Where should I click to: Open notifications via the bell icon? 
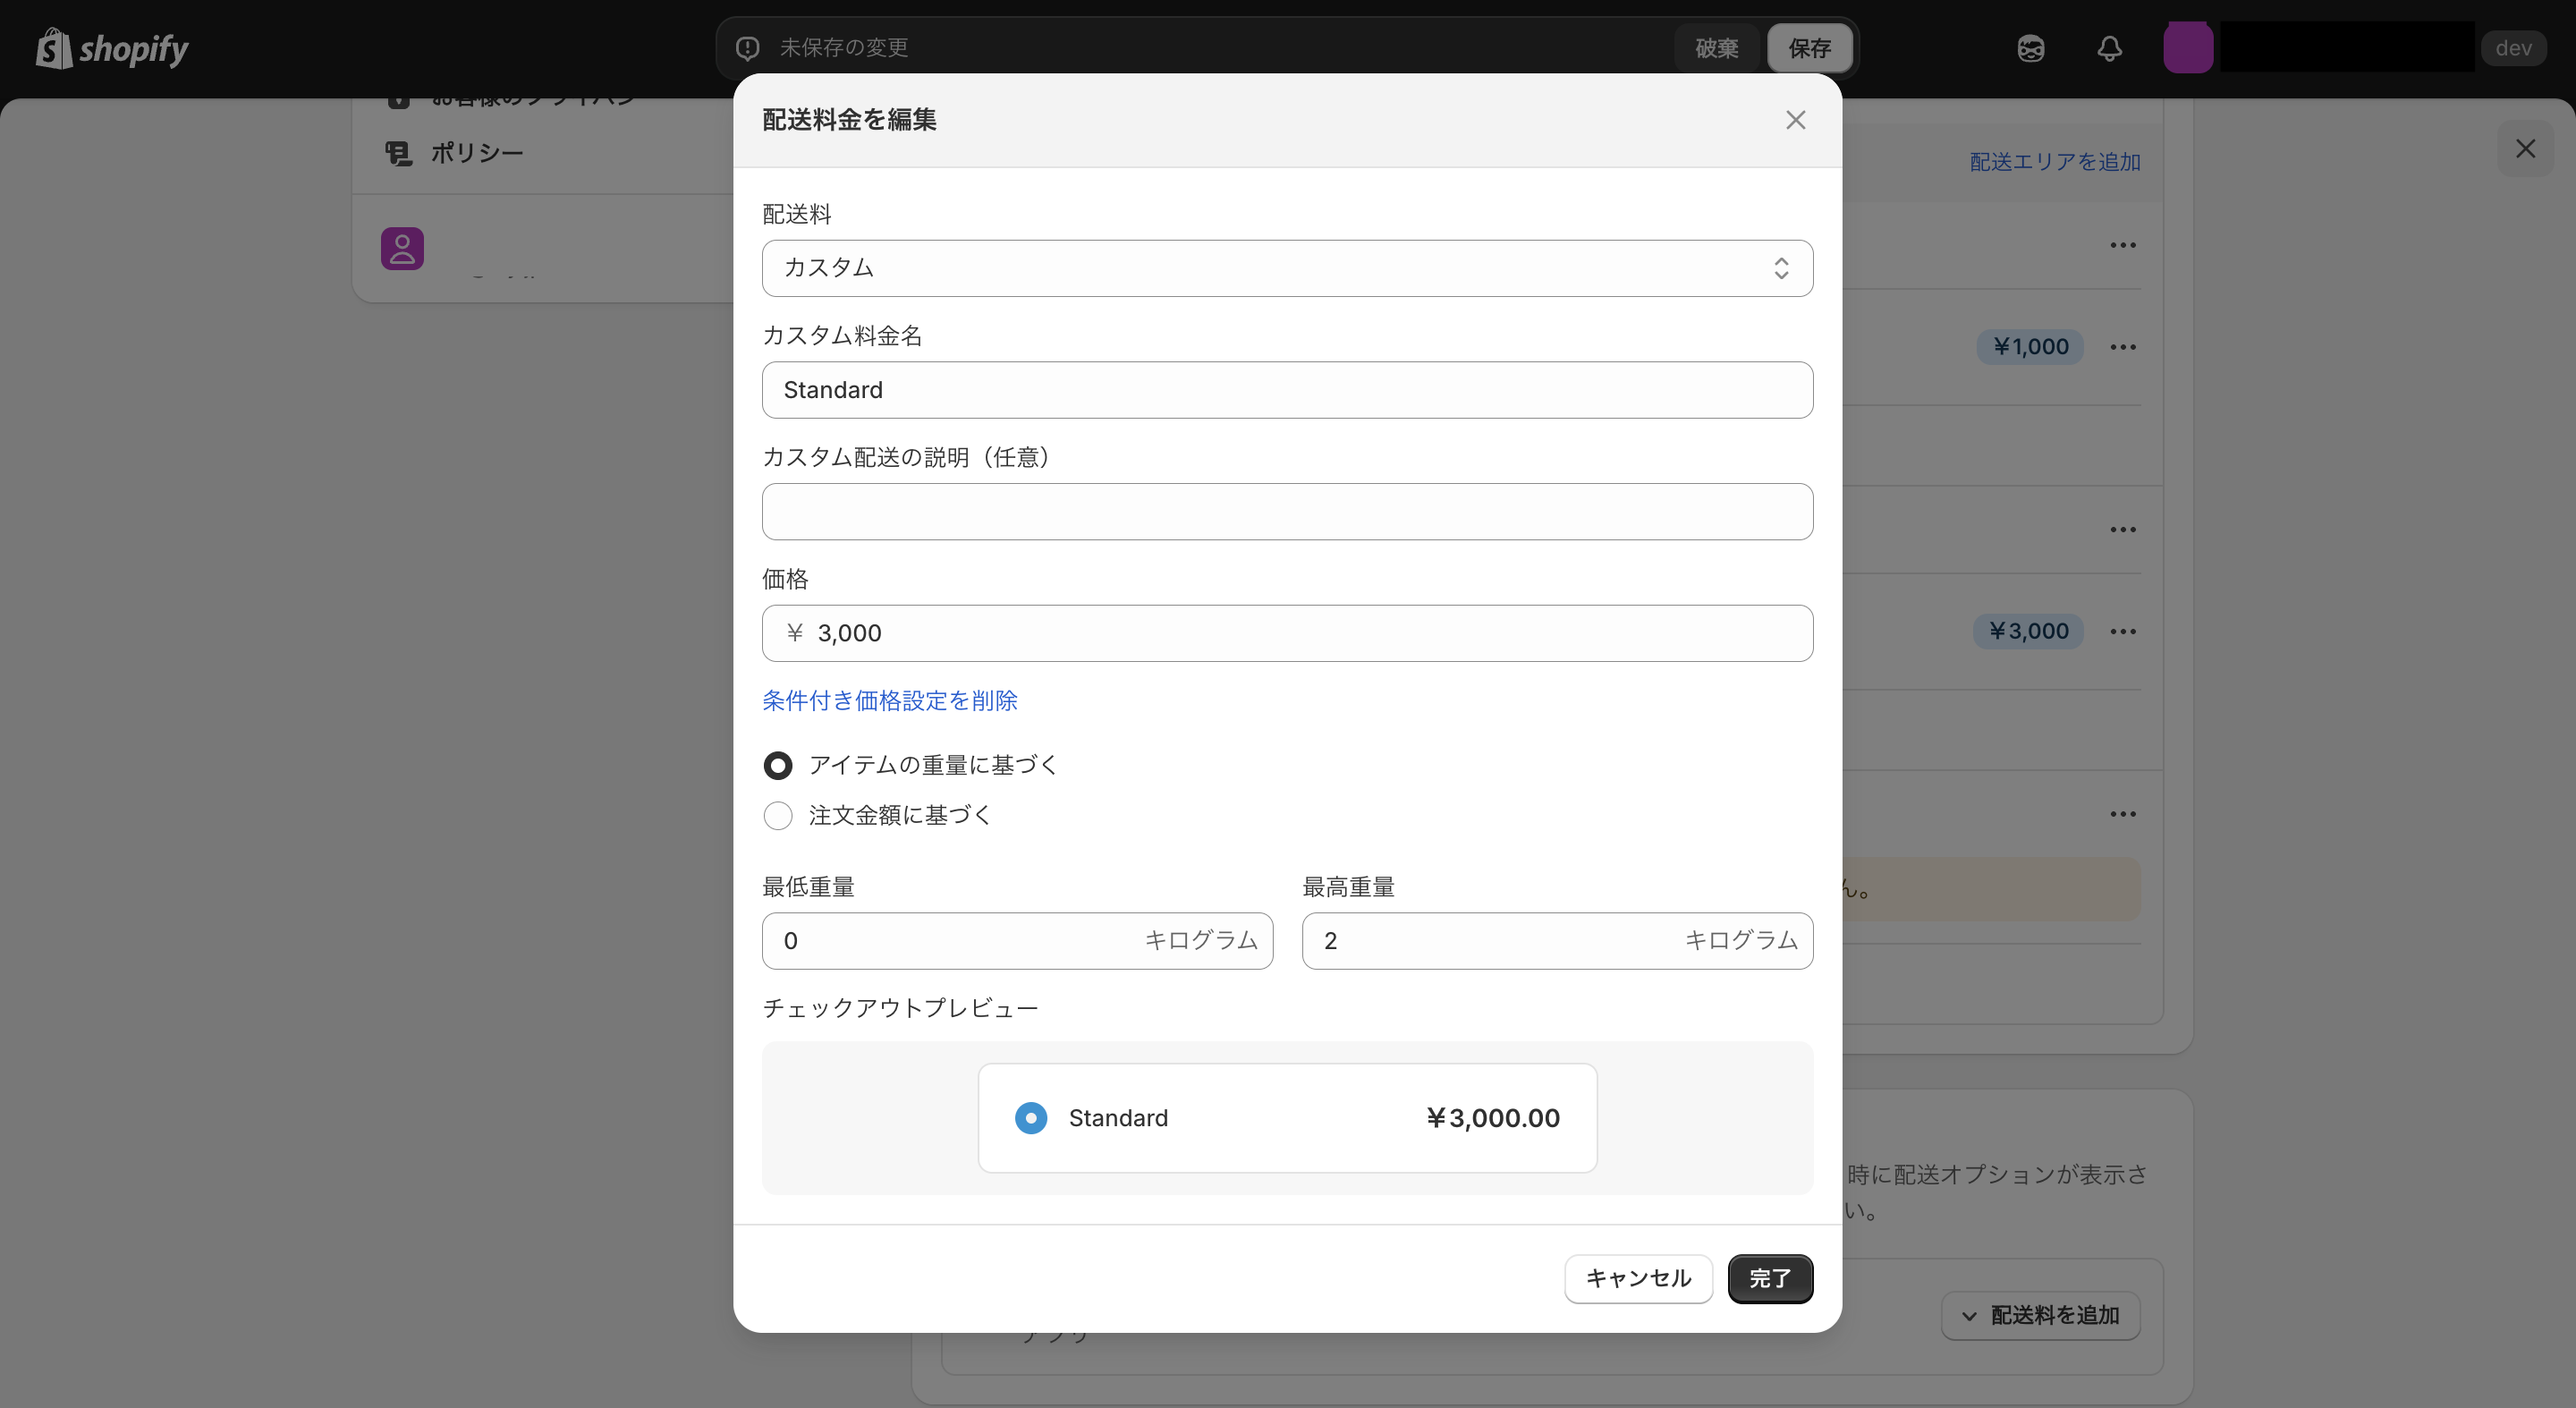pyautogui.click(x=2108, y=48)
